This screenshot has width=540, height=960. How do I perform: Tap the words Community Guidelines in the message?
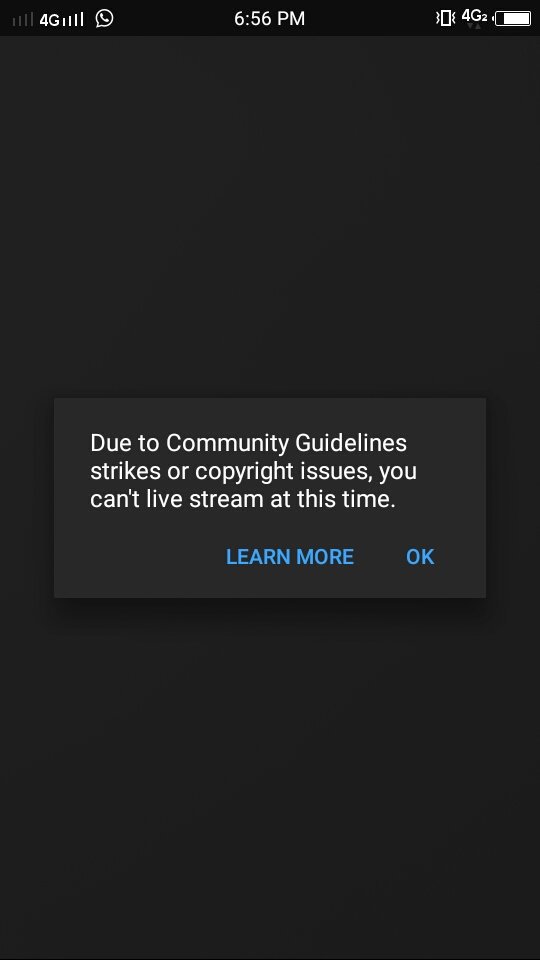(286, 443)
